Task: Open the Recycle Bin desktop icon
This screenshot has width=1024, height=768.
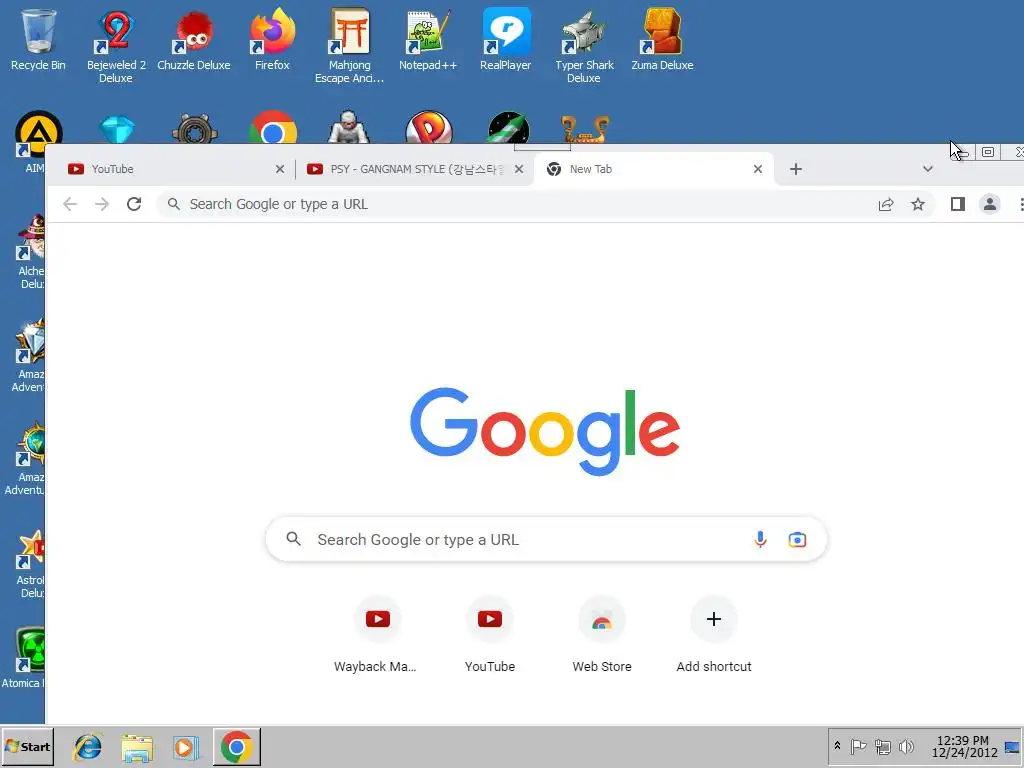Action: tap(38, 39)
